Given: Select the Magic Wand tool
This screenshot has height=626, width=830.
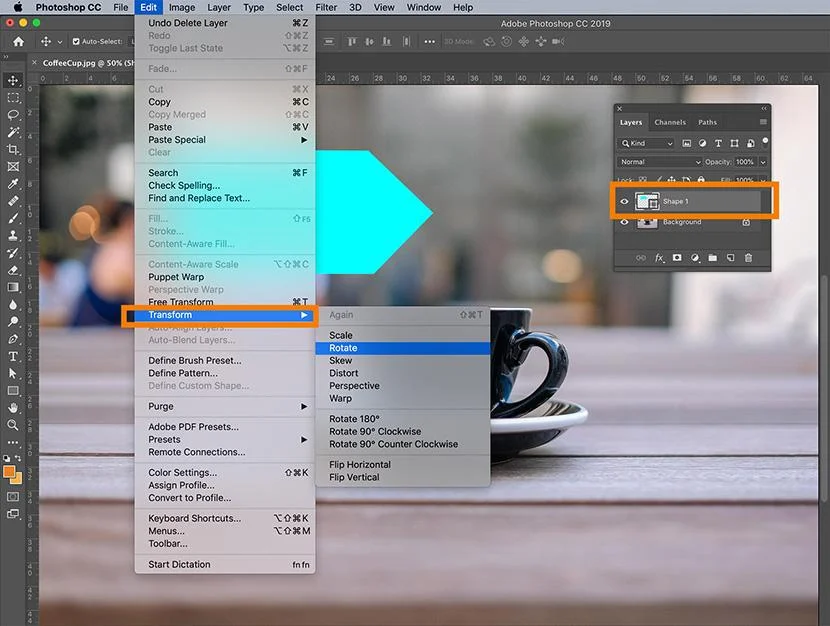Looking at the screenshot, I should (x=13, y=132).
